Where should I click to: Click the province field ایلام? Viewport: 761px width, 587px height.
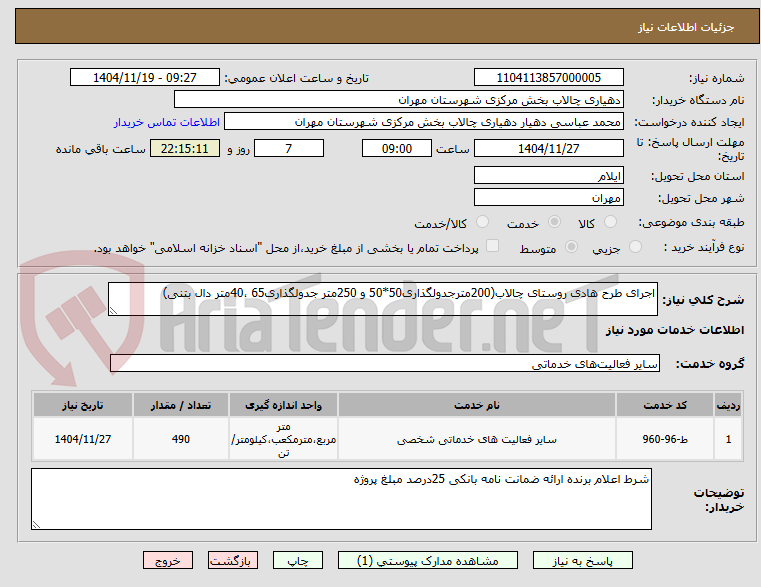pyautogui.click(x=548, y=175)
